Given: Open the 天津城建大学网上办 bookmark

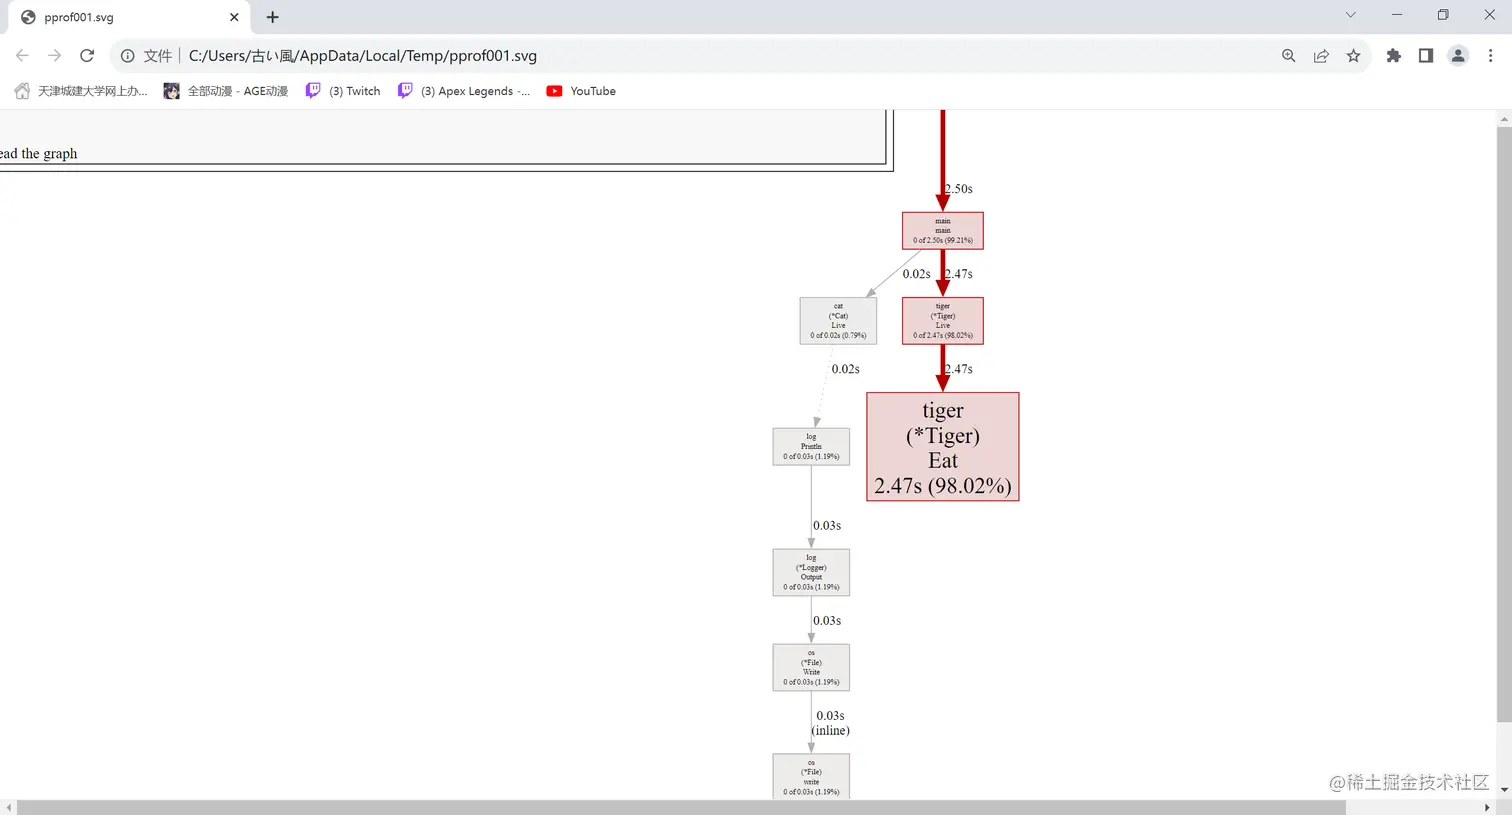Looking at the screenshot, I should click(x=80, y=91).
